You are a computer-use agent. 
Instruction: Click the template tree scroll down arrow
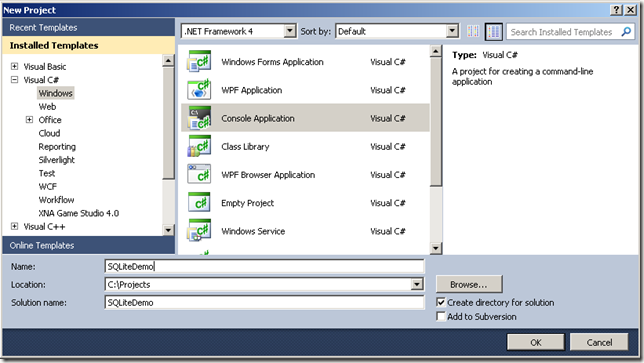tap(168, 230)
